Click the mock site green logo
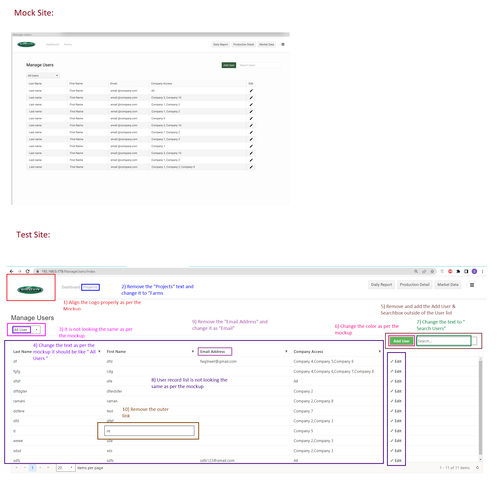 [x=26, y=44]
